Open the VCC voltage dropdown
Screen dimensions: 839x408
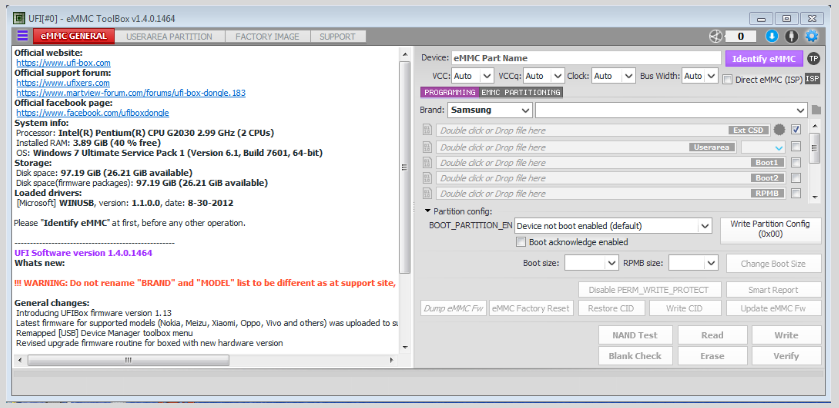pyautogui.click(x=473, y=76)
